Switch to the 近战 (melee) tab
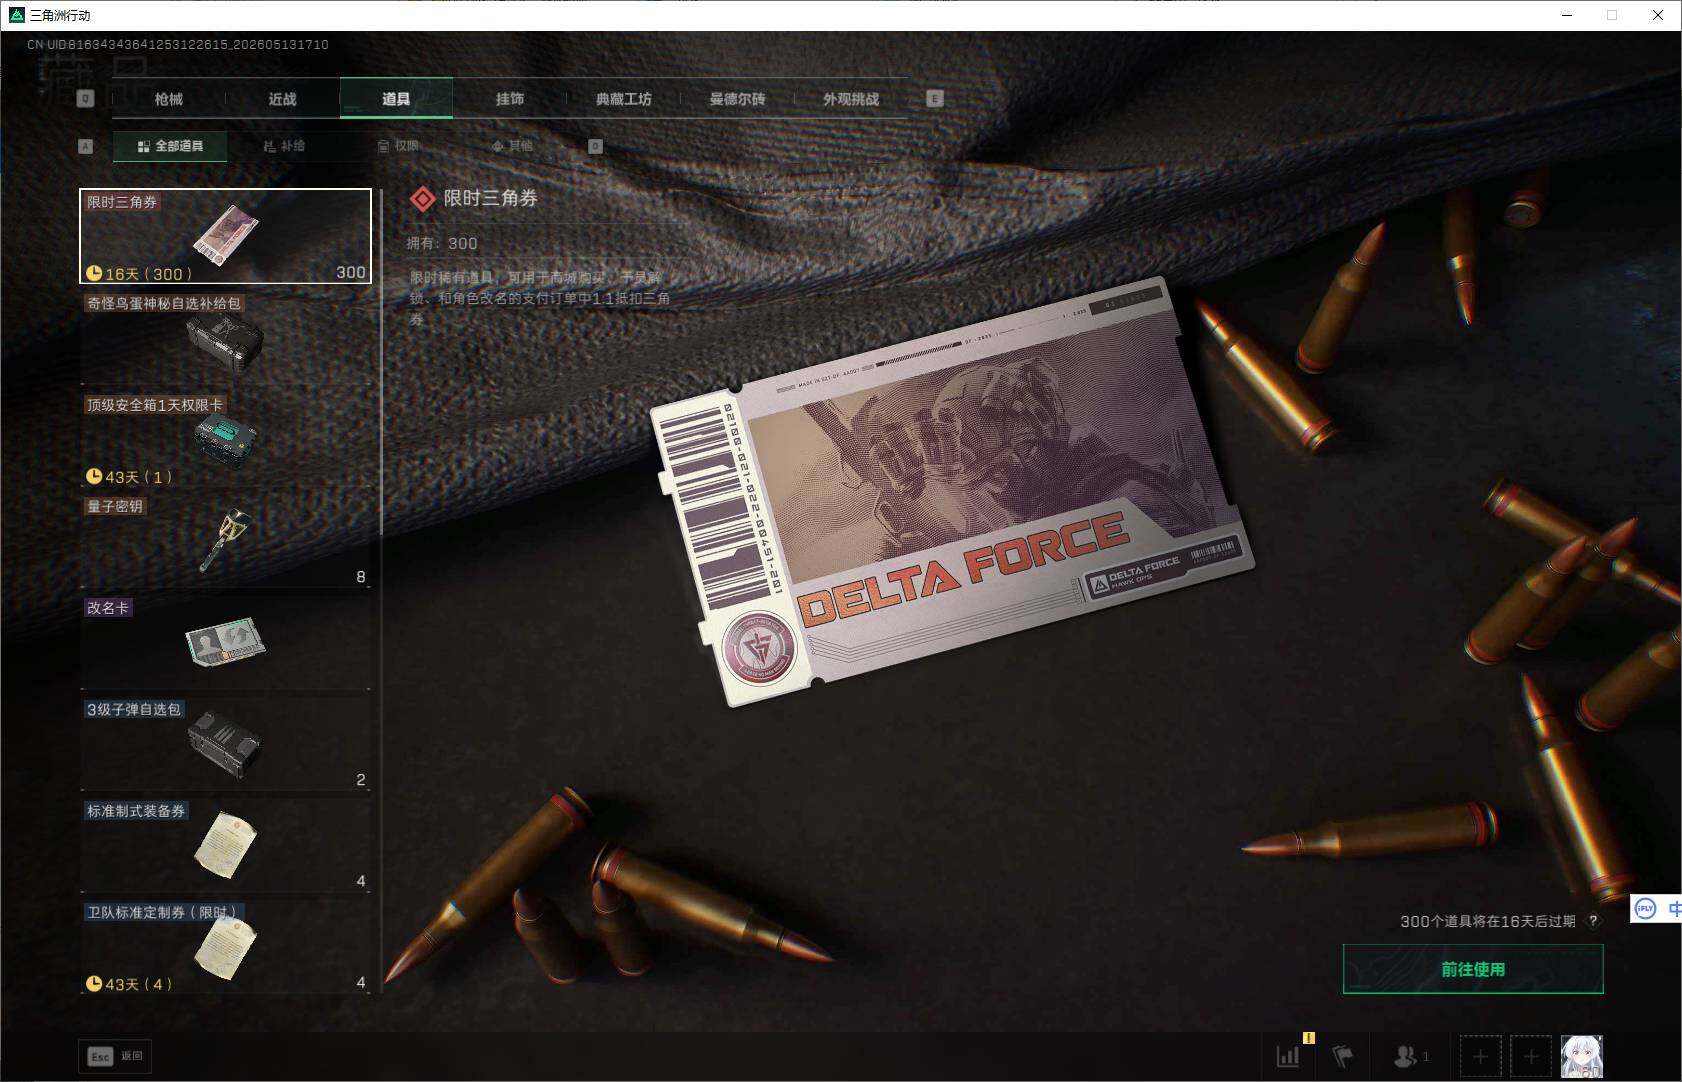The image size is (1682, 1082). coord(283,99)
